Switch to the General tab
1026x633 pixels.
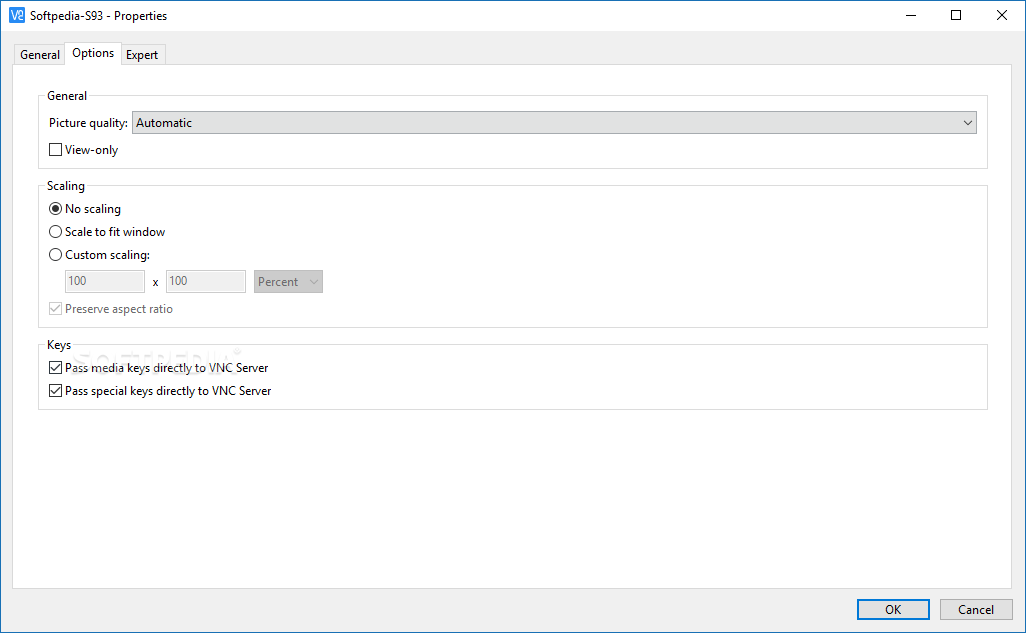39,55
